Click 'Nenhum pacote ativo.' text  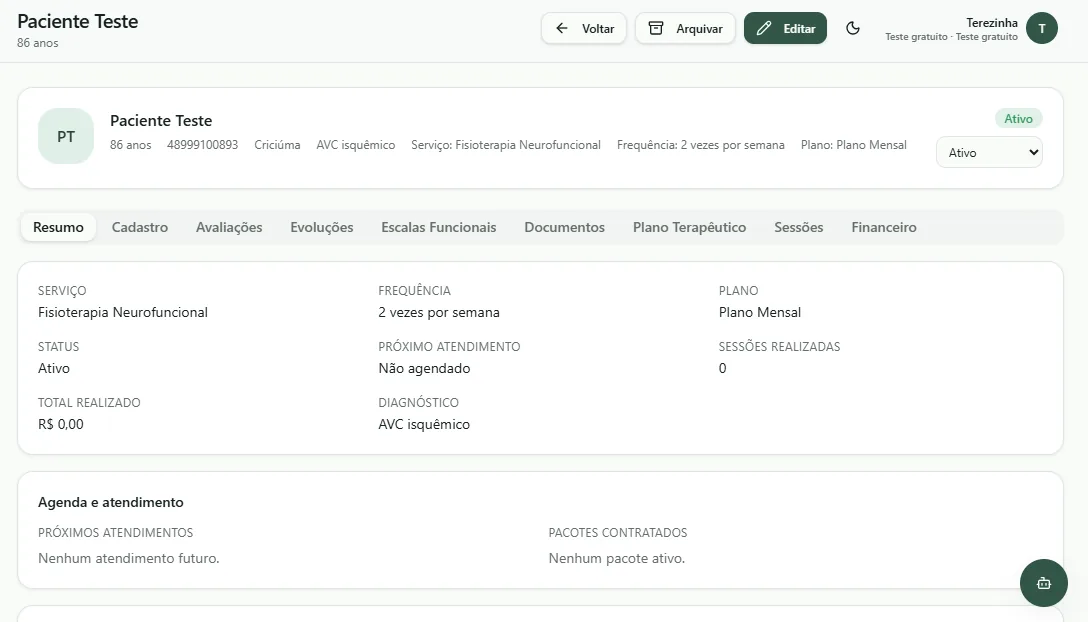616,558
